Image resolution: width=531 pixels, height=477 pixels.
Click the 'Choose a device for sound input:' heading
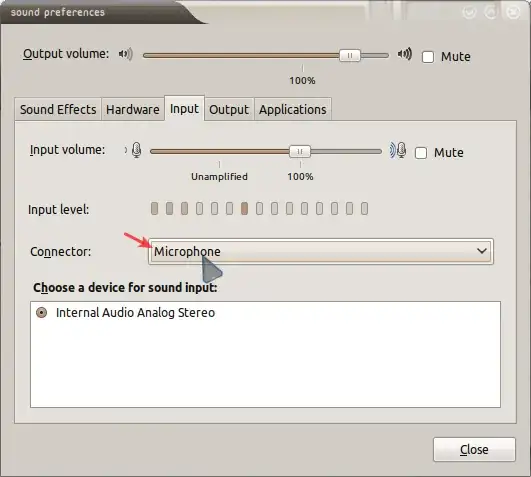click(x=125, y=288)
